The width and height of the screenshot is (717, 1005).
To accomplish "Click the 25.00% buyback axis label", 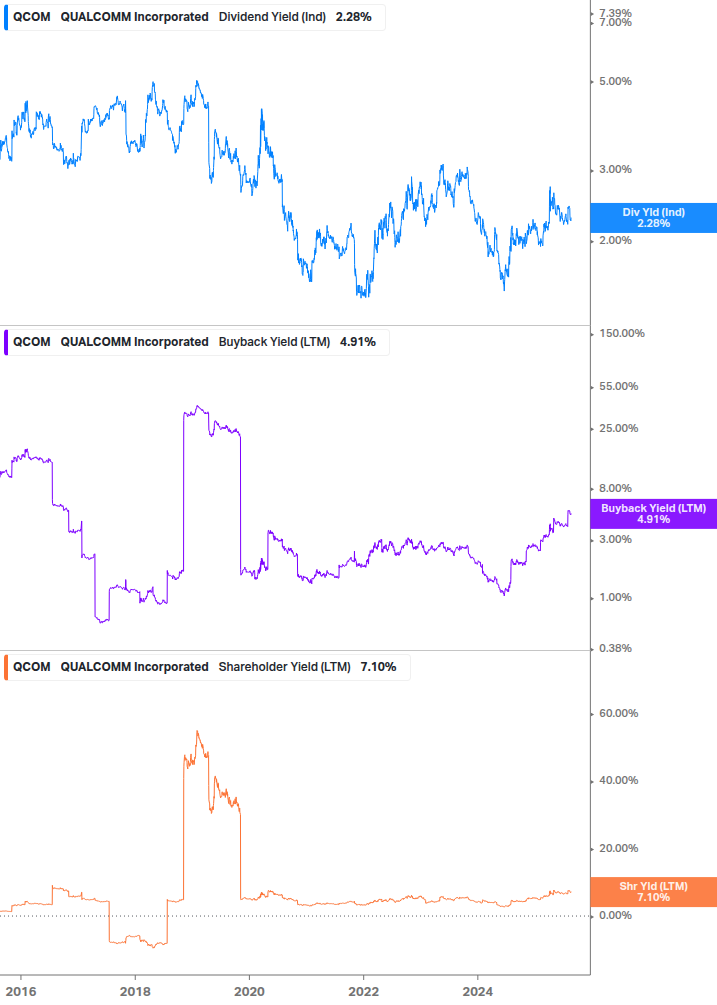I will pyautogui.click(x=618, y=429).
